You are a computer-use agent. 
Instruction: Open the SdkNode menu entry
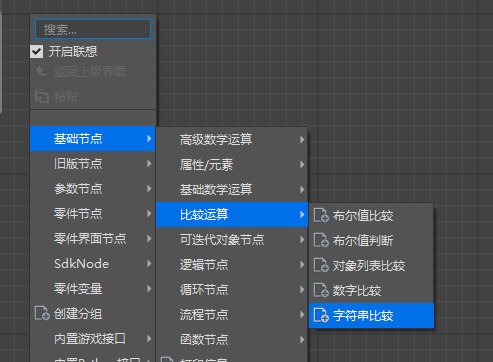[93, 264]
